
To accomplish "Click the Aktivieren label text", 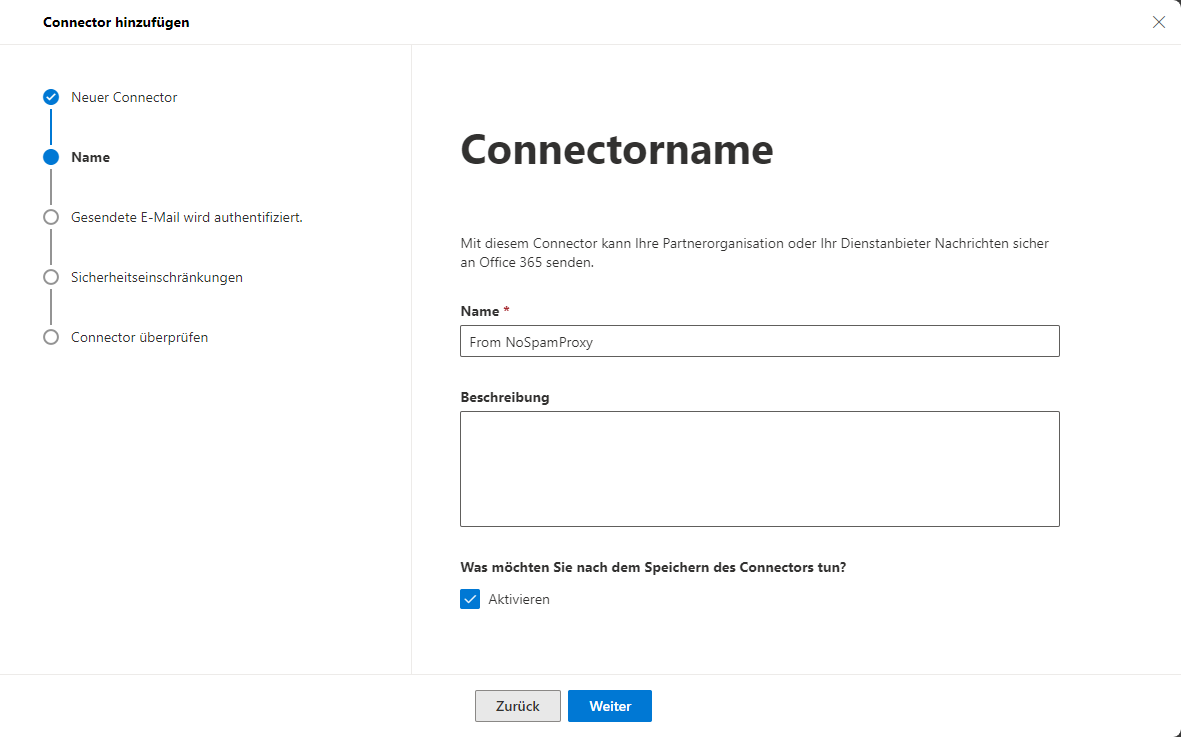I will [519, 599].
